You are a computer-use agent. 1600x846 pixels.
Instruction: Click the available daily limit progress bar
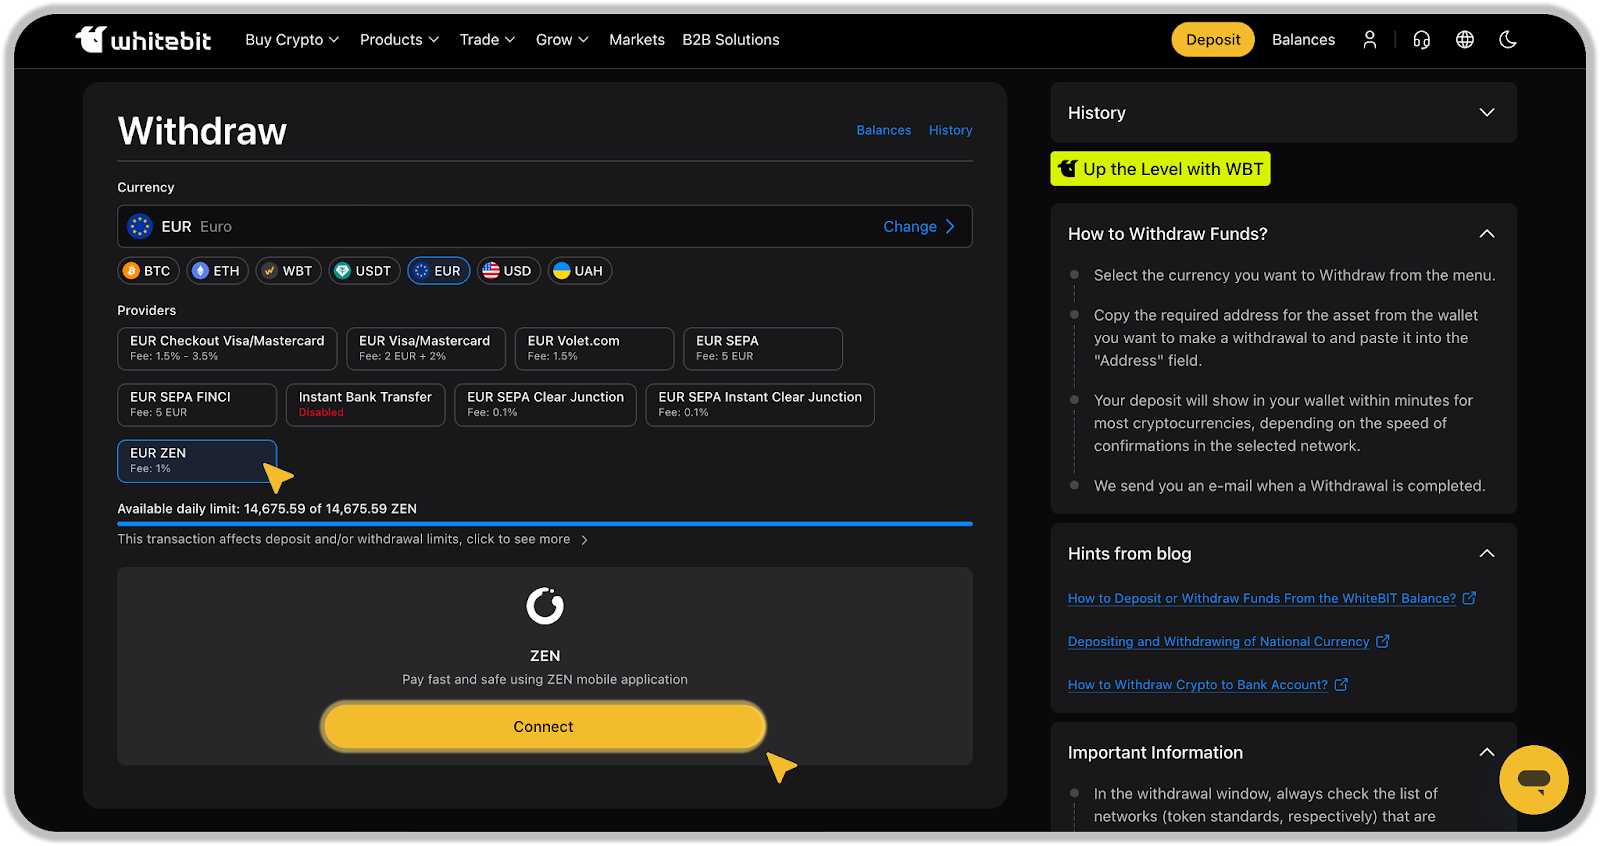544,523
